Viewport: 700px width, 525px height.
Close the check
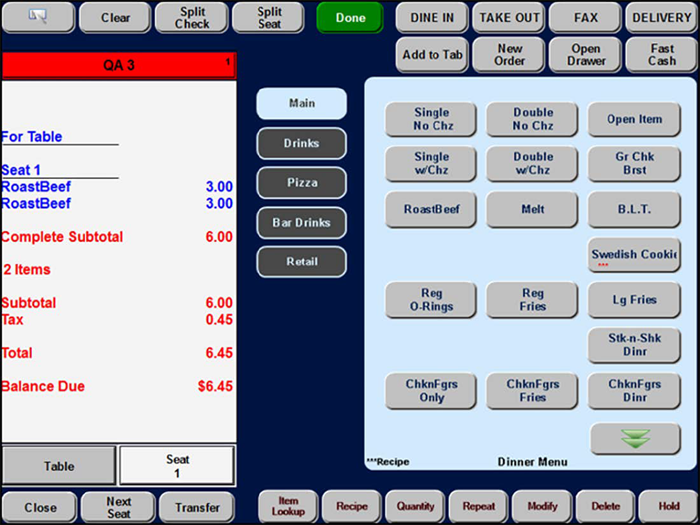click(x=40, y=508)
